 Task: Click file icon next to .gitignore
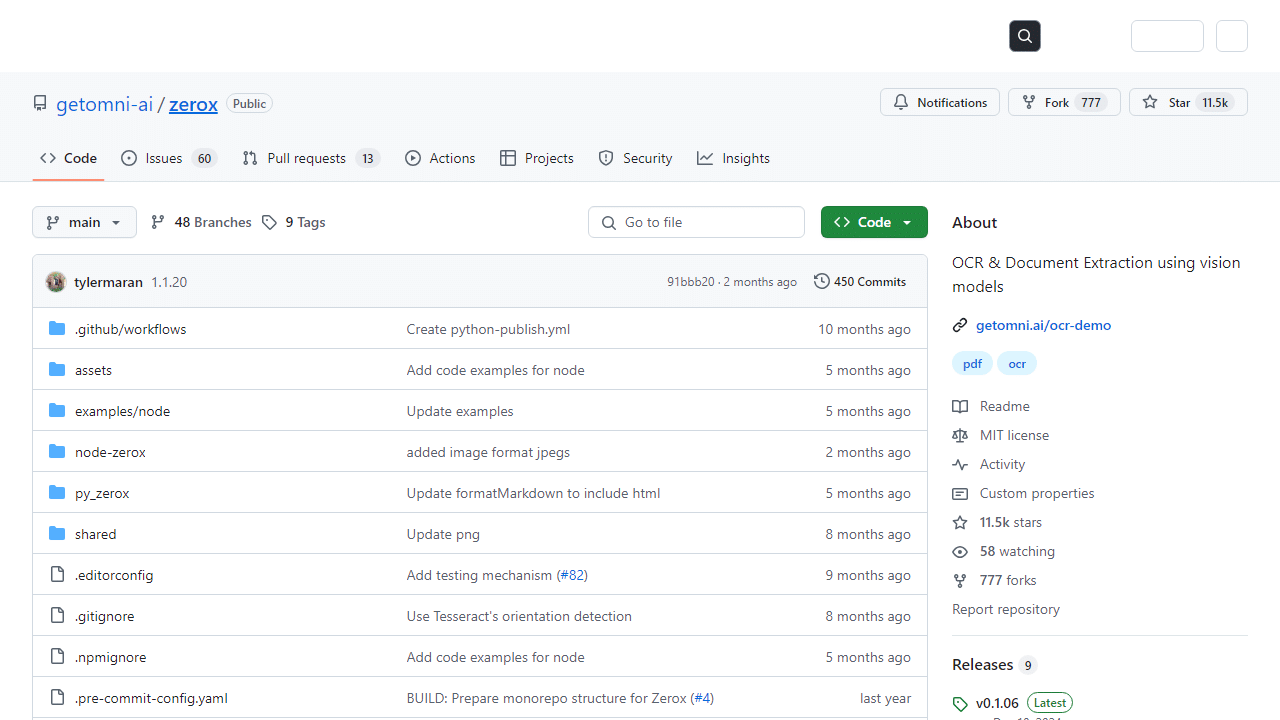[x=57, y=616]
